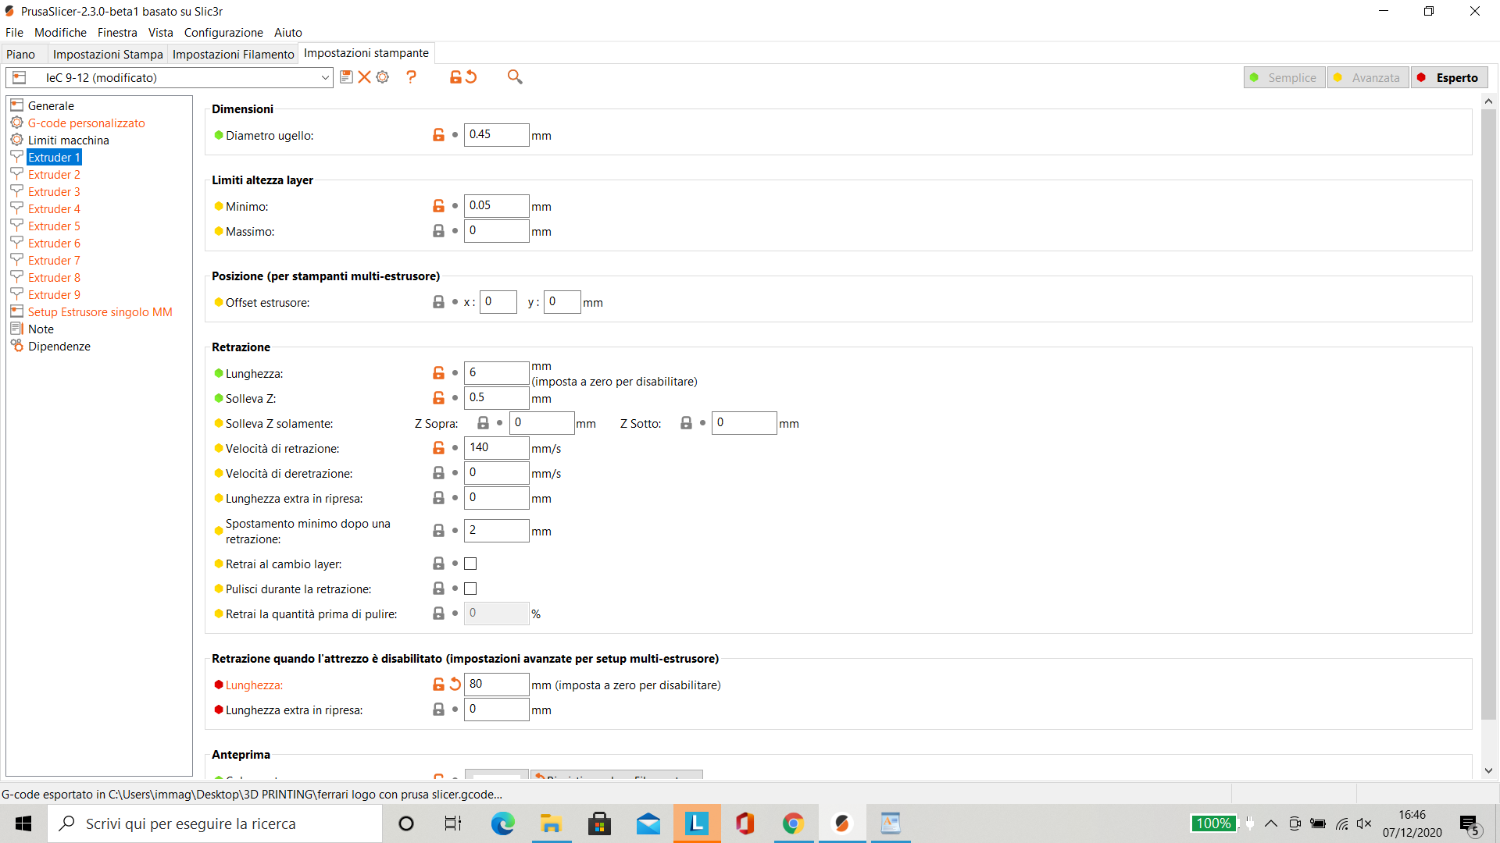Open Limiti macchina settings page
This screenshot has width=1500, height=843.
(68, 140)
